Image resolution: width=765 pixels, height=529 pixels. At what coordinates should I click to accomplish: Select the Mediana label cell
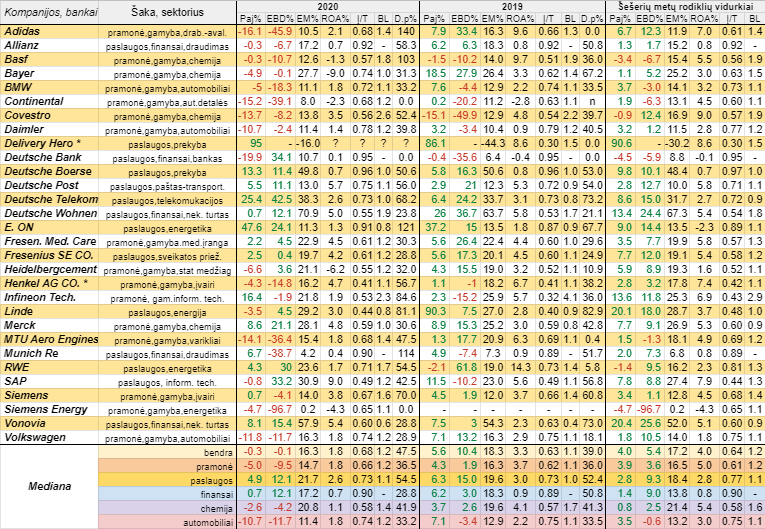coord(50,487)
